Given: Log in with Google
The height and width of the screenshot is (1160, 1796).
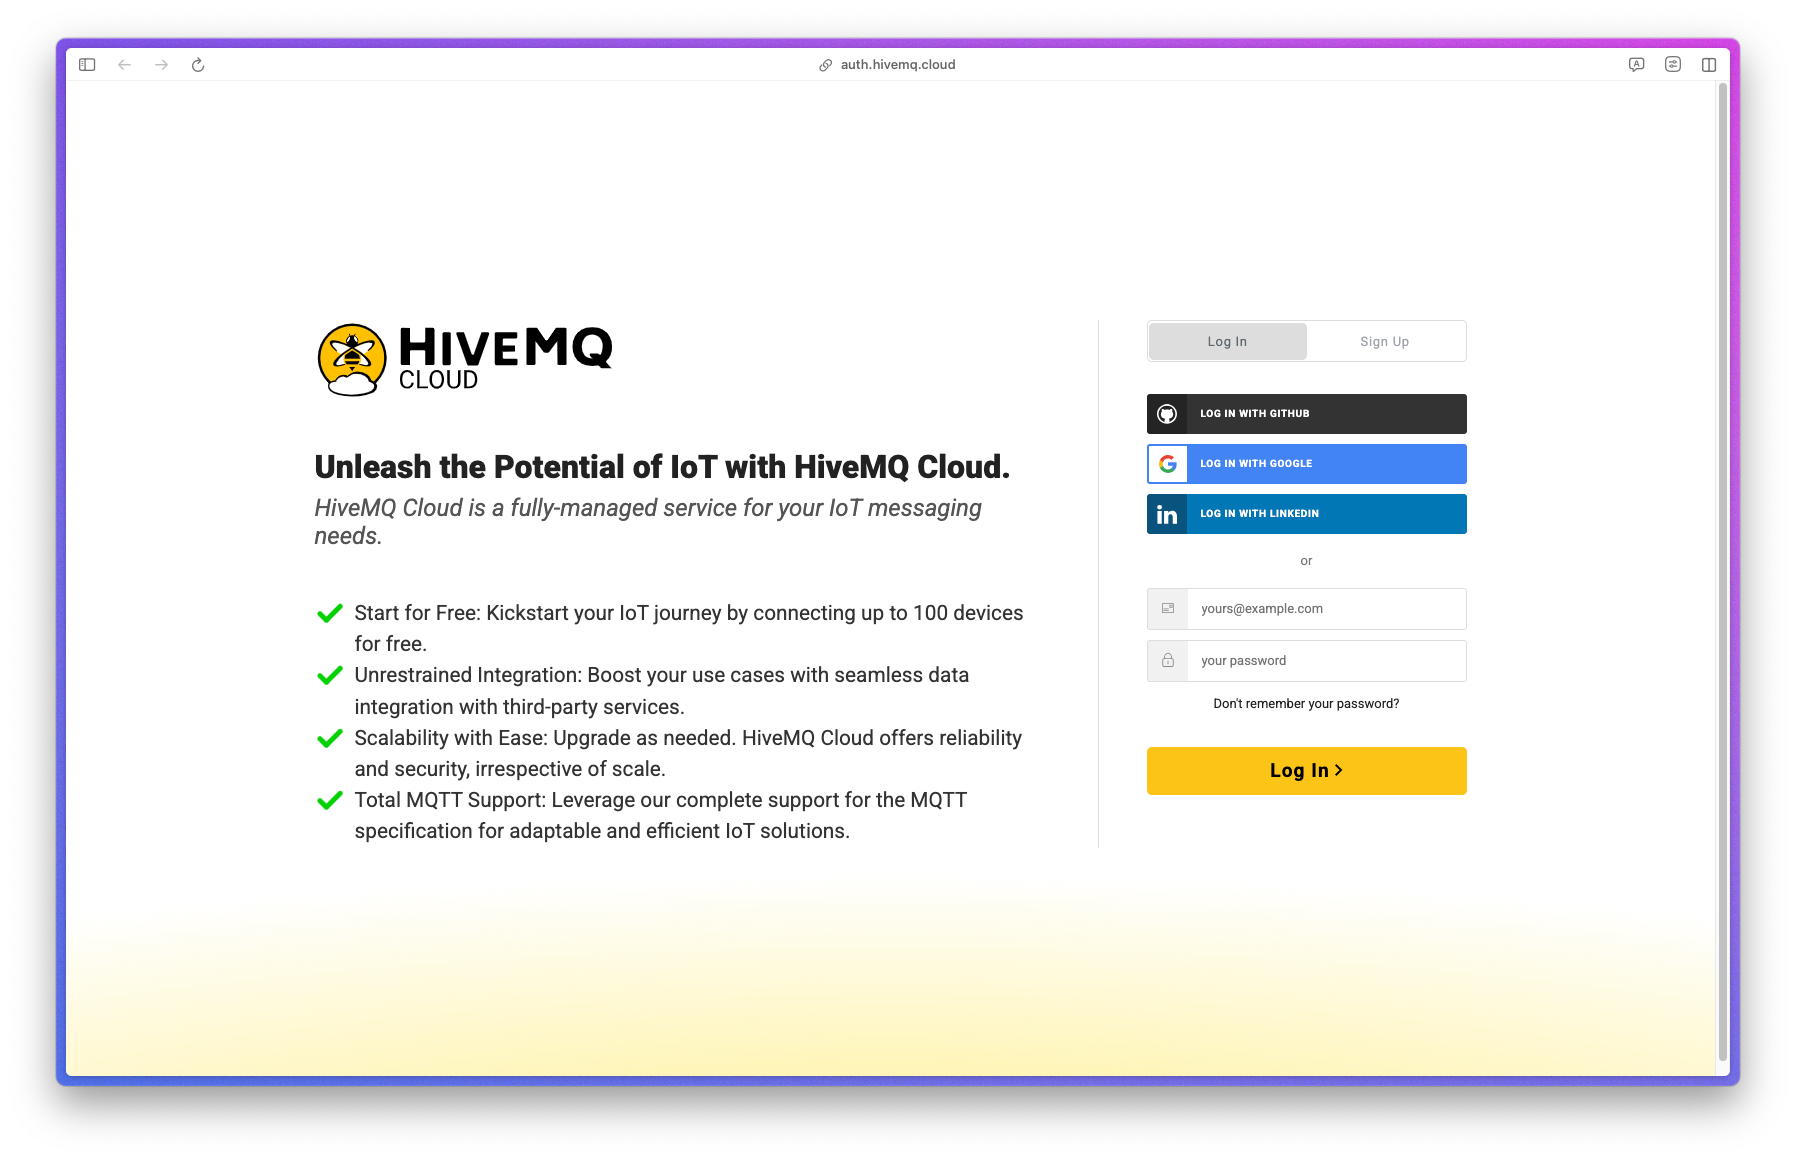Looking at the screenshot, I should pyautogui.click(x=1307, y=464).
